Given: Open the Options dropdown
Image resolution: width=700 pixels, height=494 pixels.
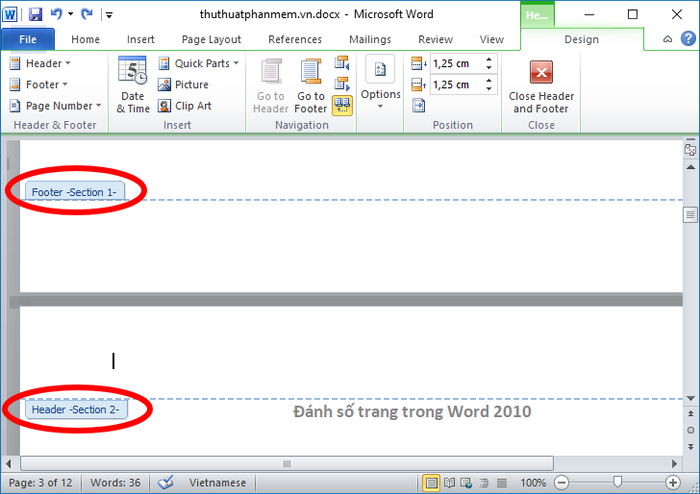Looking at the screenshot, I should pyautogui.click(x=380, y=83).
